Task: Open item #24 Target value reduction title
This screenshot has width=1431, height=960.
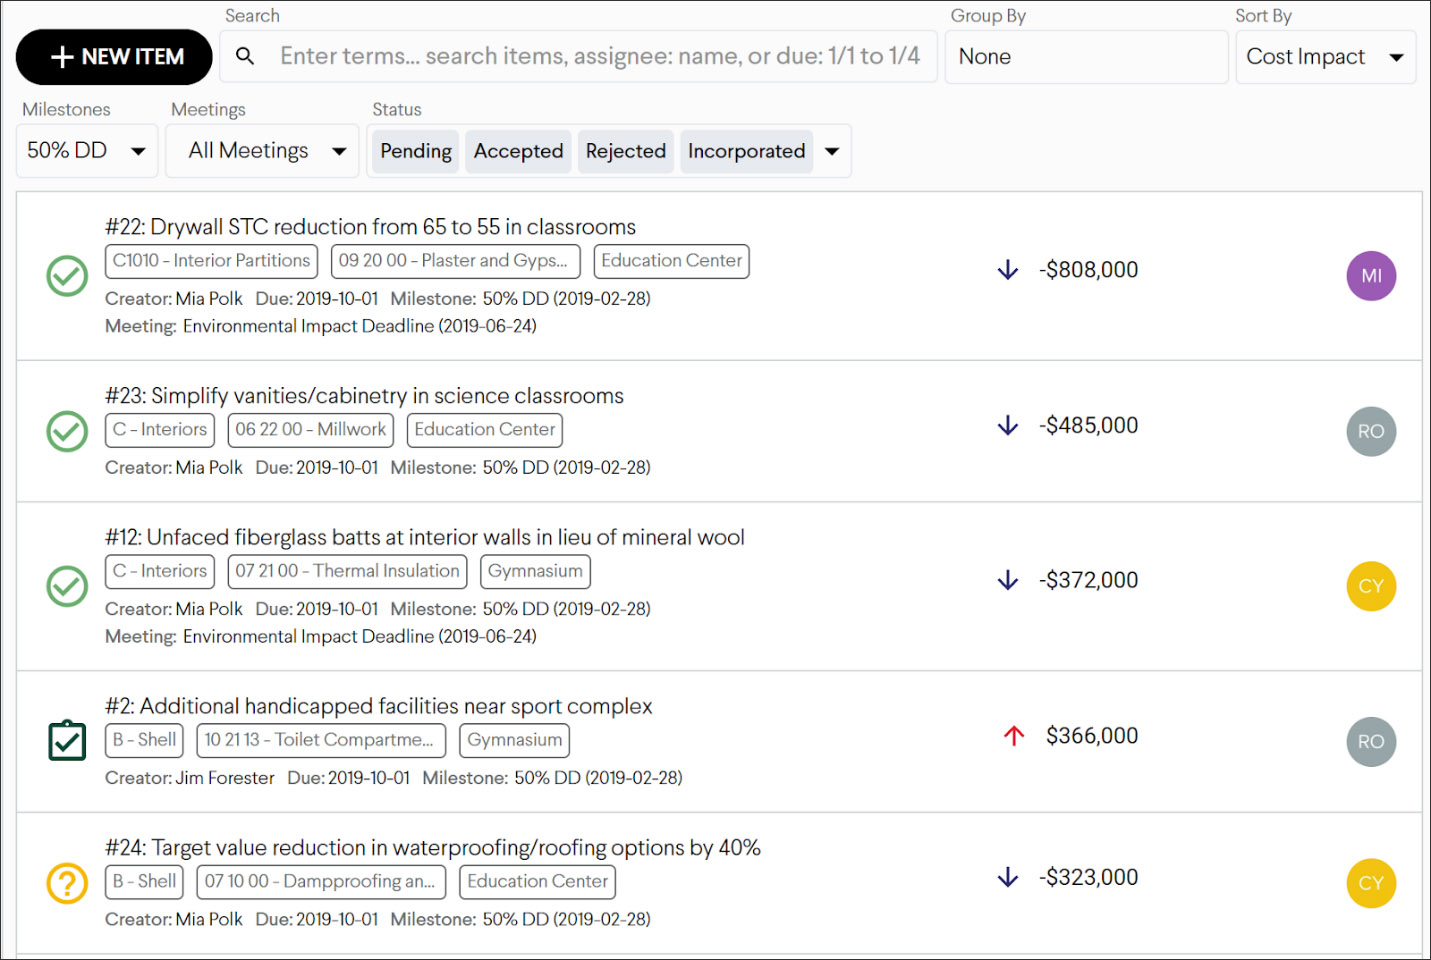Action: coord(433,848)
